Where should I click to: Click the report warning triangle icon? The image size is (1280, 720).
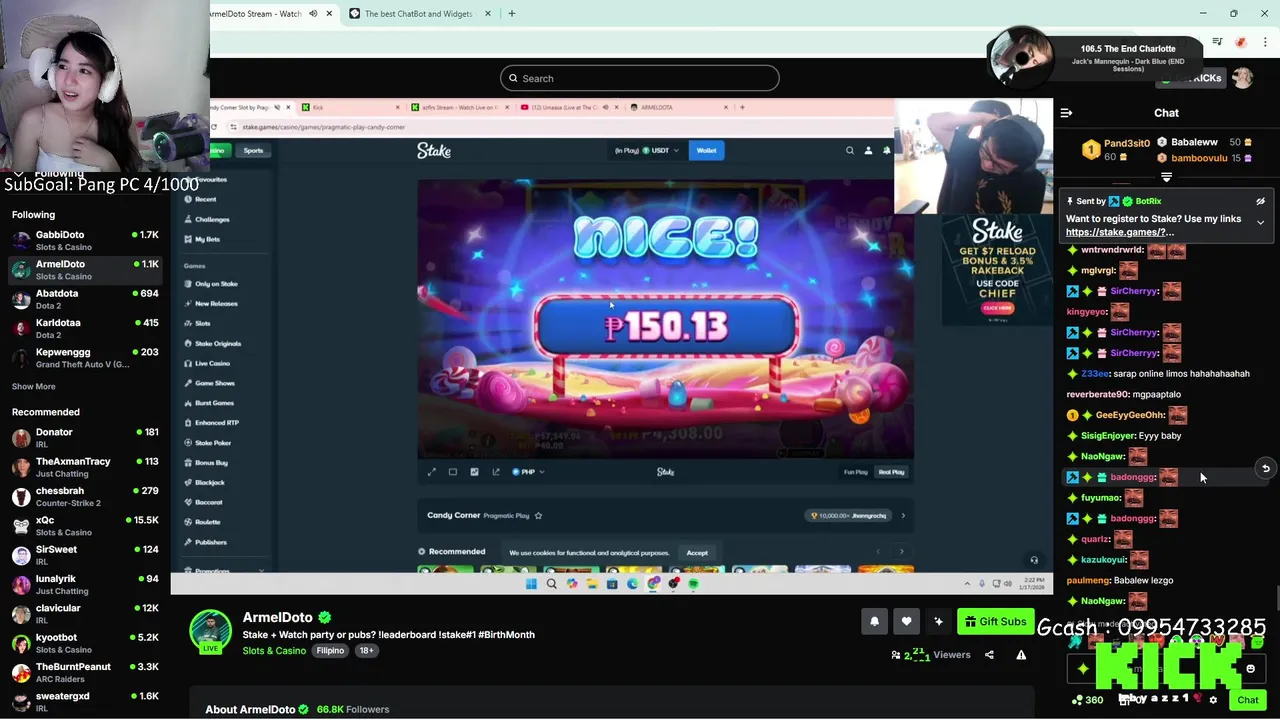pyautogui.click(x=1021, y=655)
